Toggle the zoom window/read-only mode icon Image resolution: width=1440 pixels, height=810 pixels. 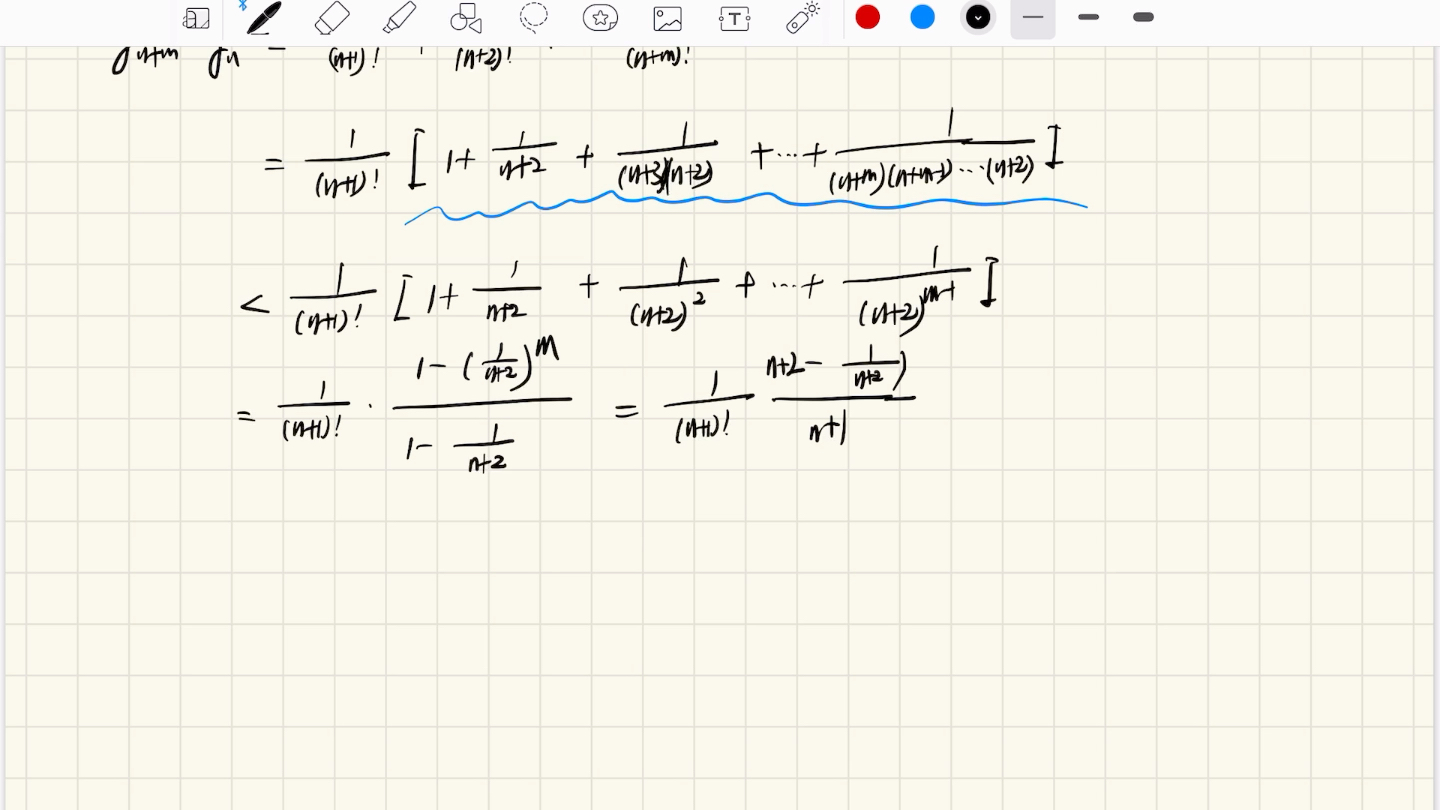pyautogui.click(x=197, y=18)
